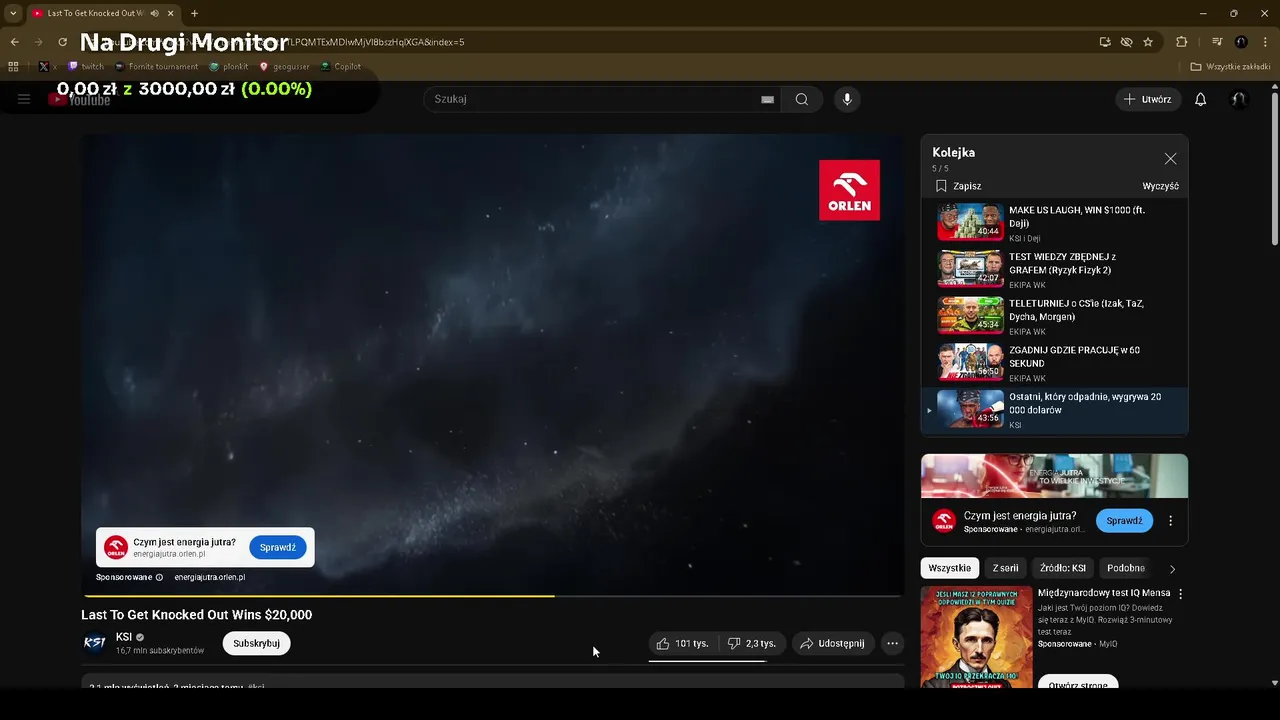Screen dimensions: 1280x720
Task: Select the 'Podobne' filter chip
Action: [x=1126, y=568]
